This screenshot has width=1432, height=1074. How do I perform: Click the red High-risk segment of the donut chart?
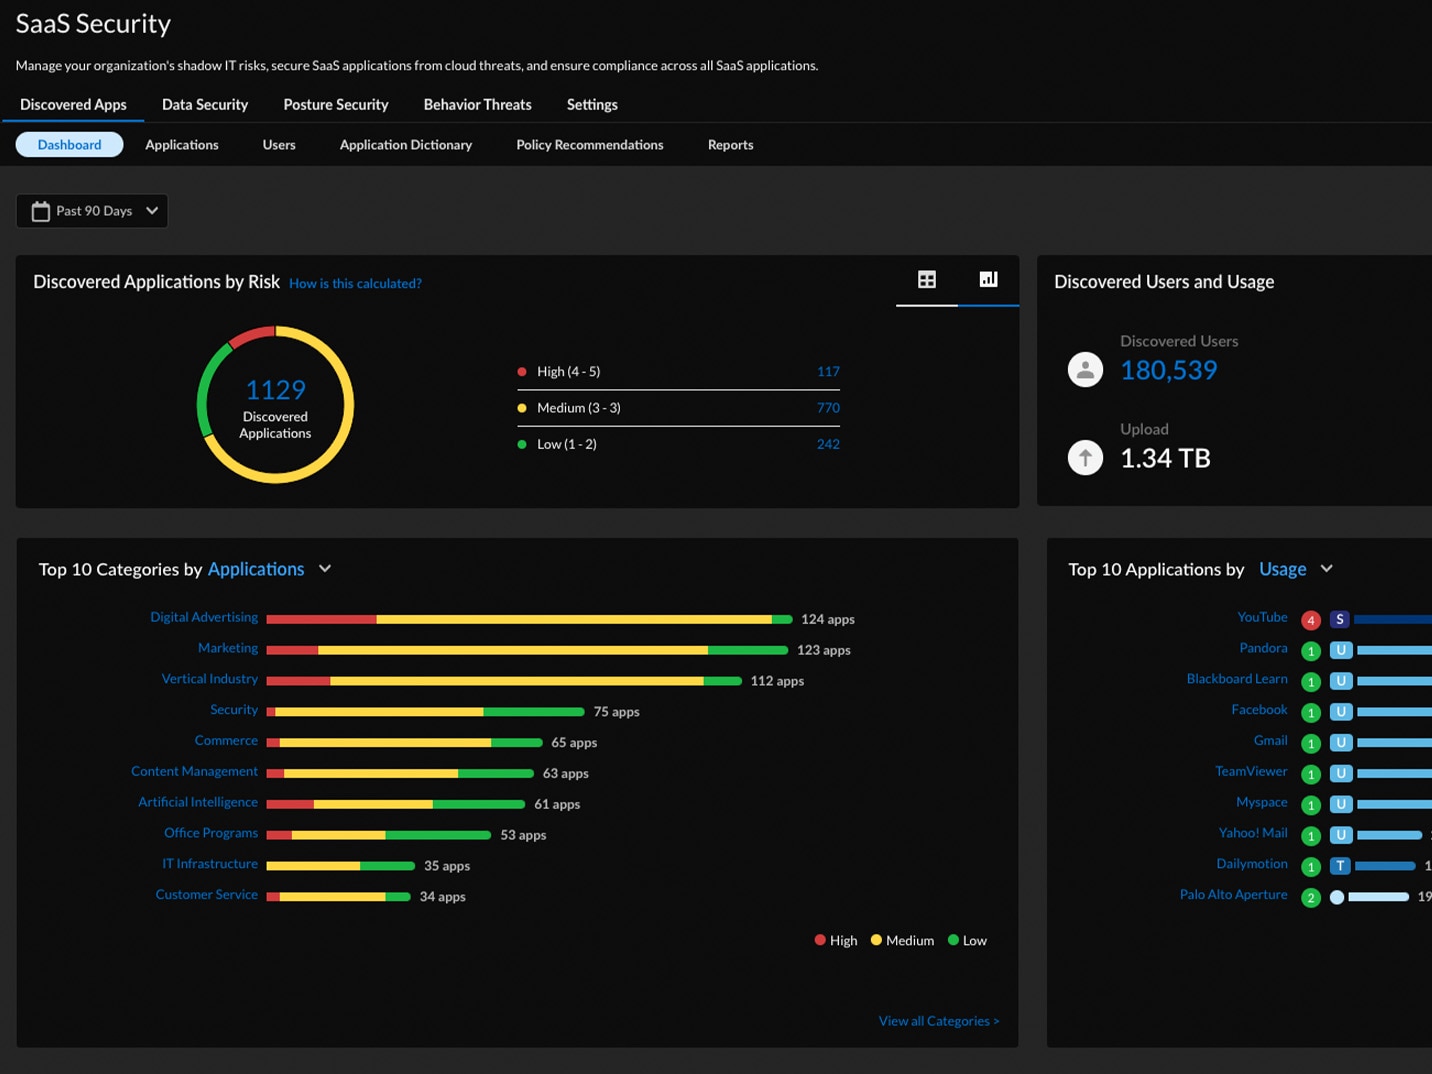click(x=250, y=333)
